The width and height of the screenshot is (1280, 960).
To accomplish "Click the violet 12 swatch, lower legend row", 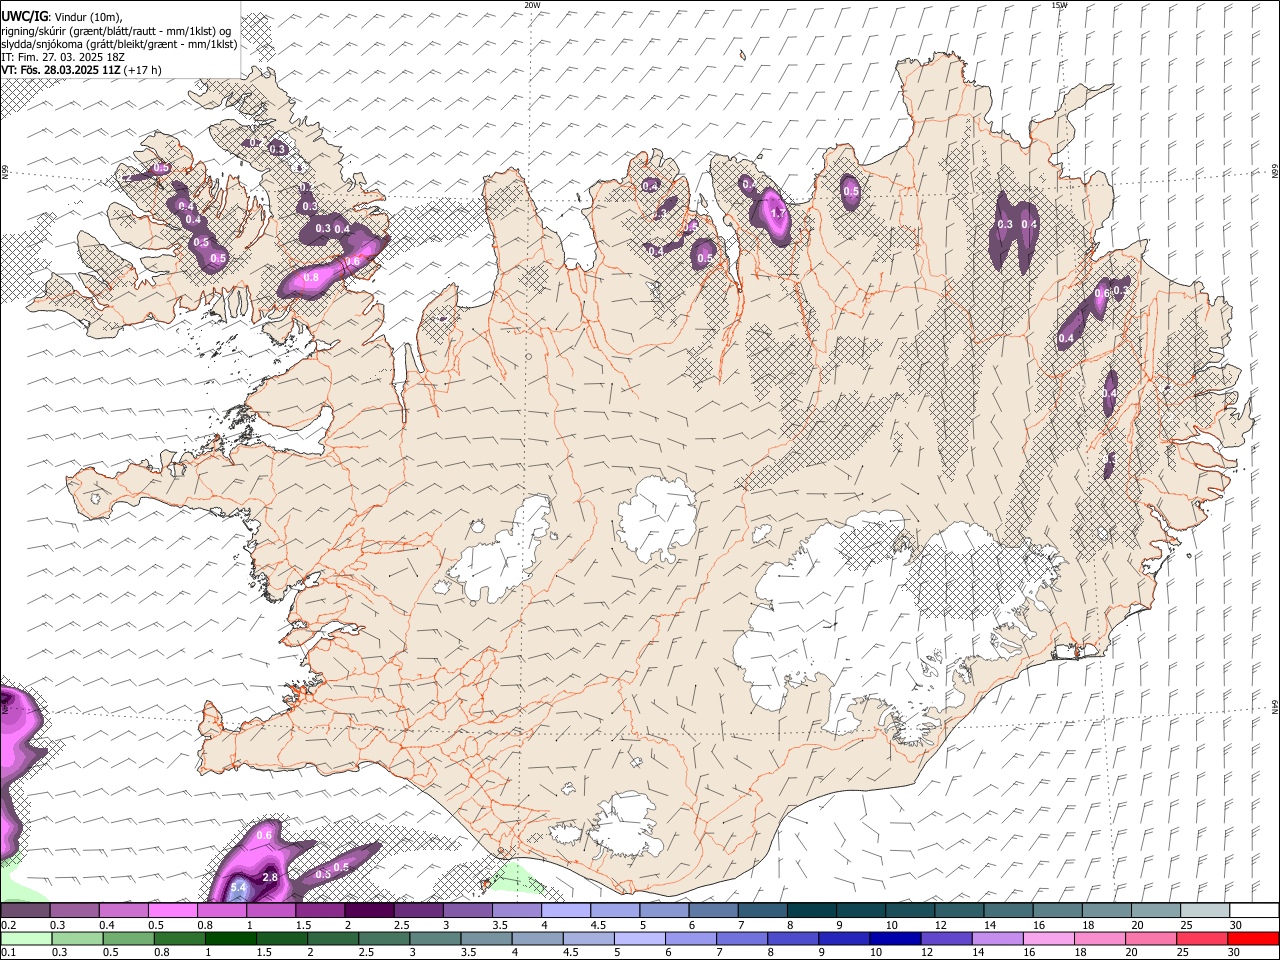I will pyautogui.click(x=945, y=938).
